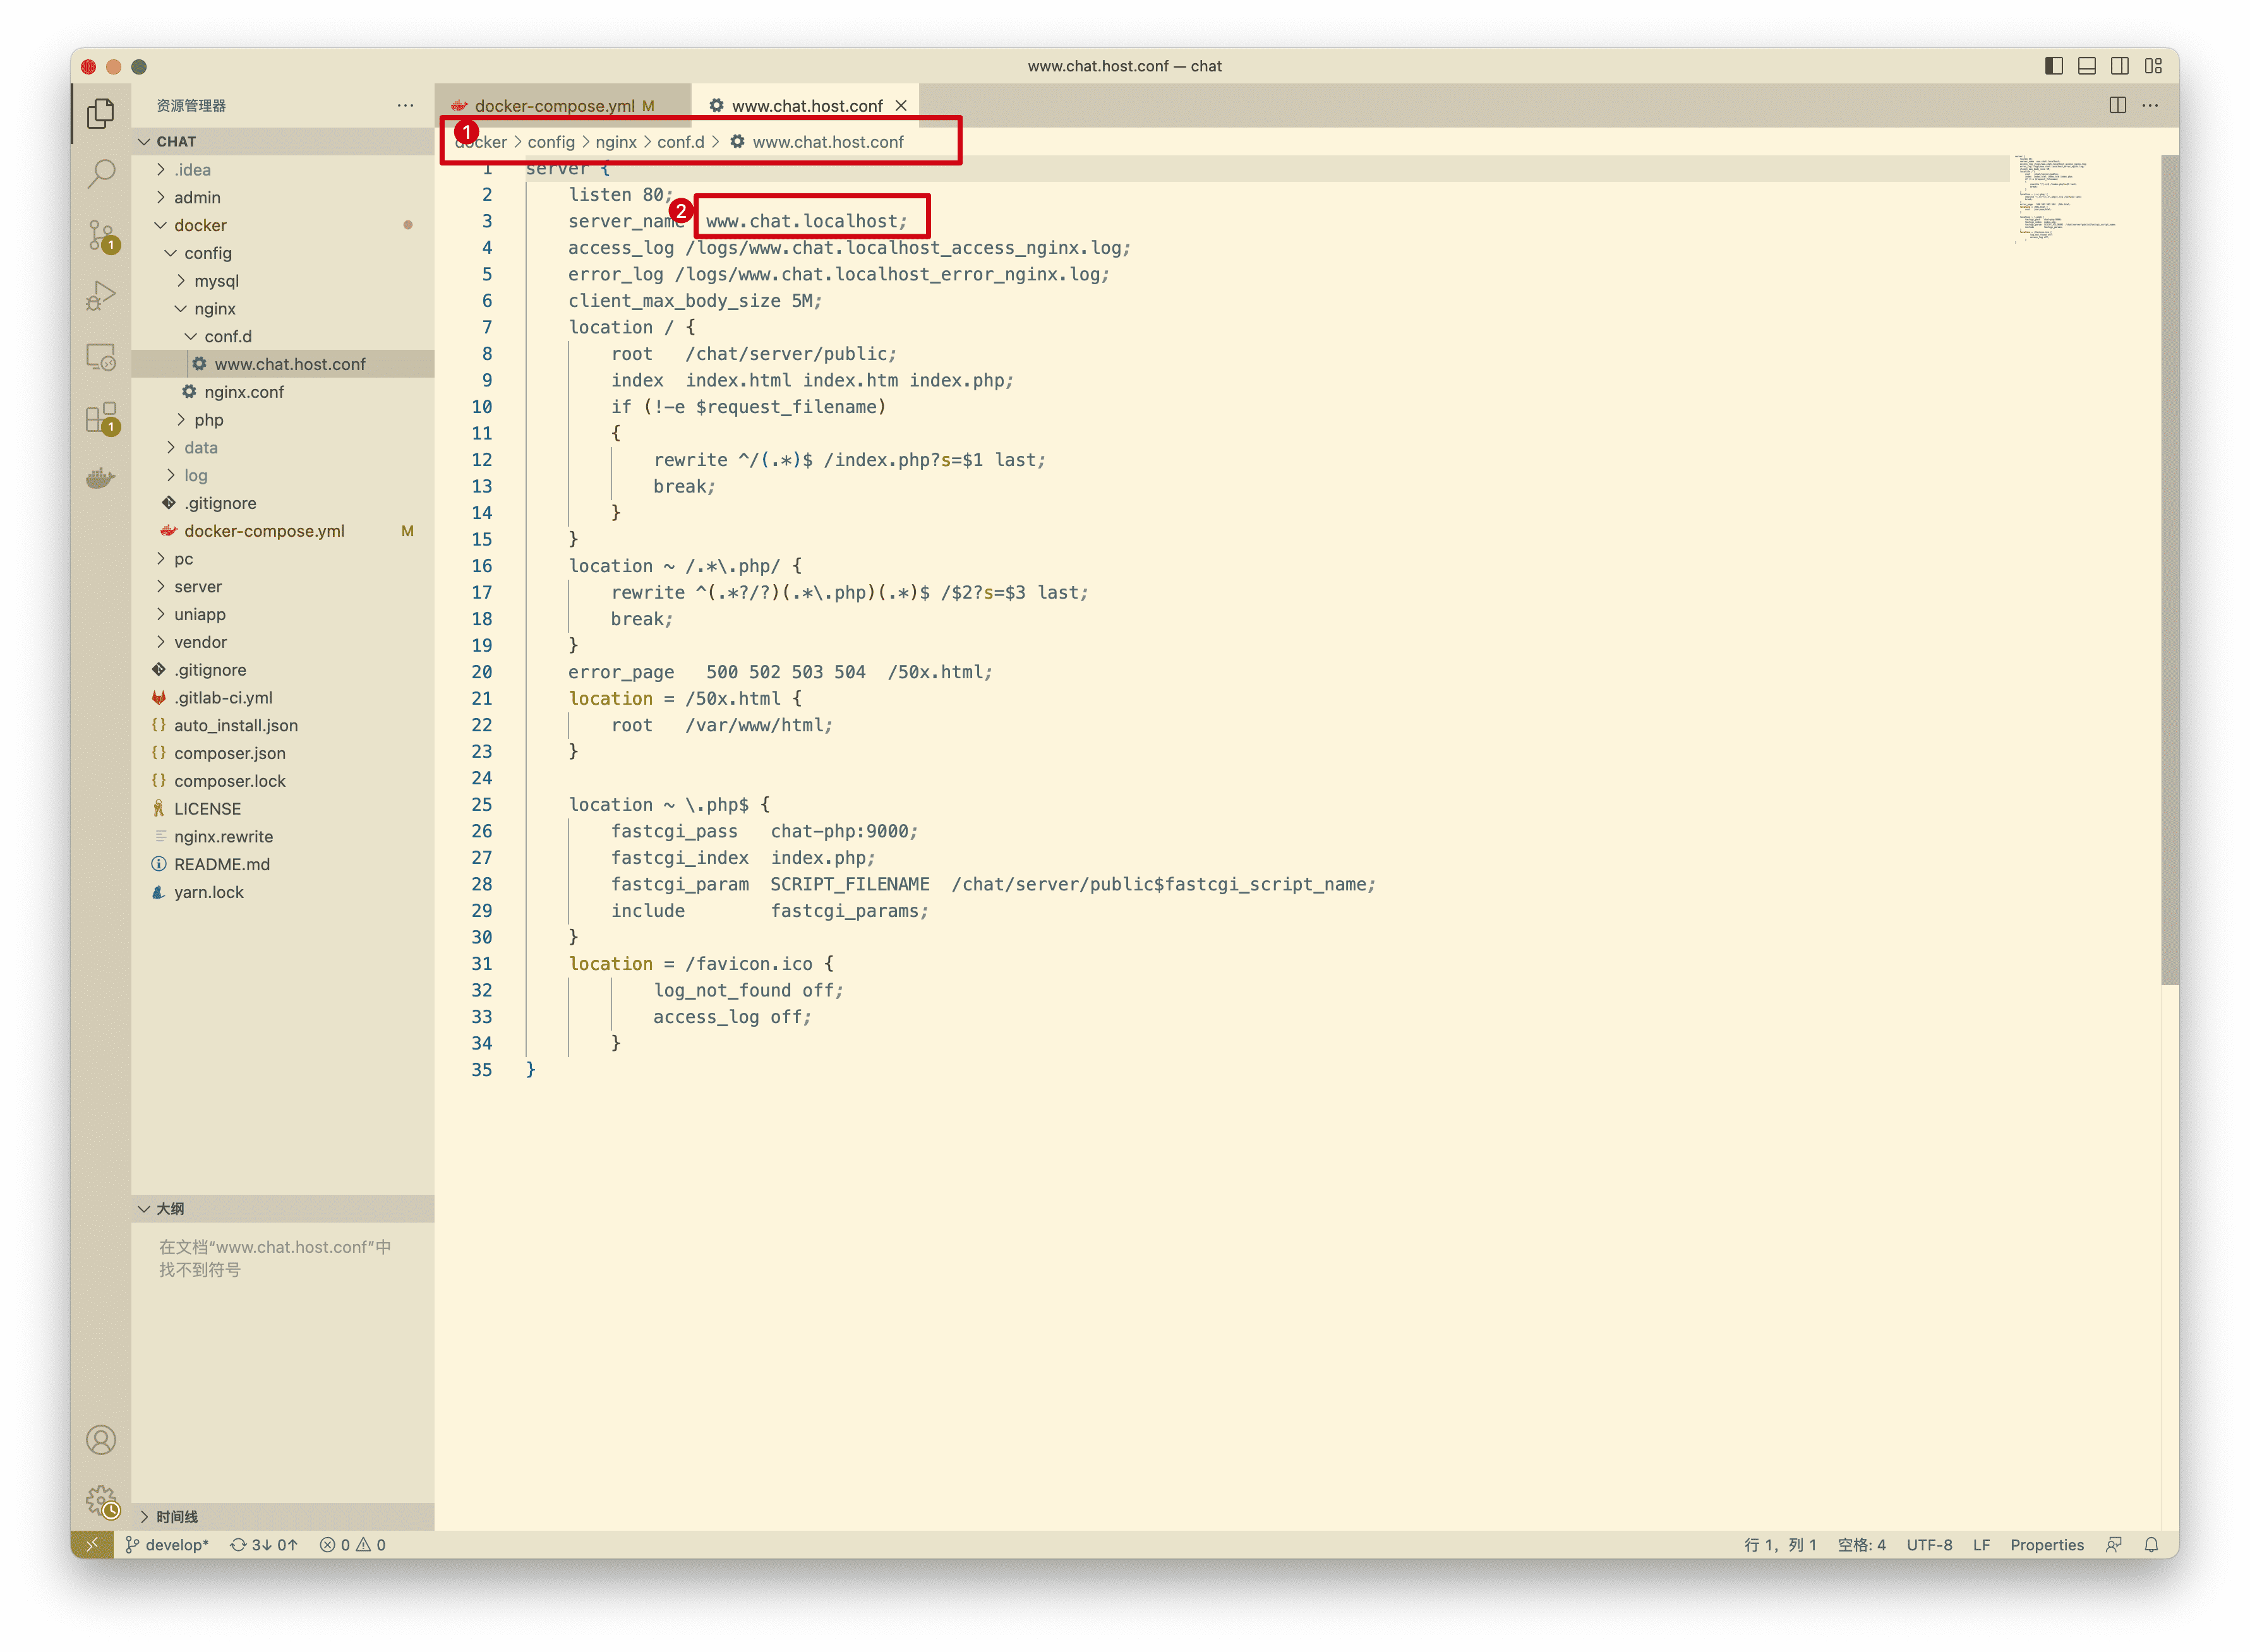Image resolution: width=2250 pixels, height=1652 pixels.
Task: Collapse the 大纲 outline section
Action: point(283,1209)
